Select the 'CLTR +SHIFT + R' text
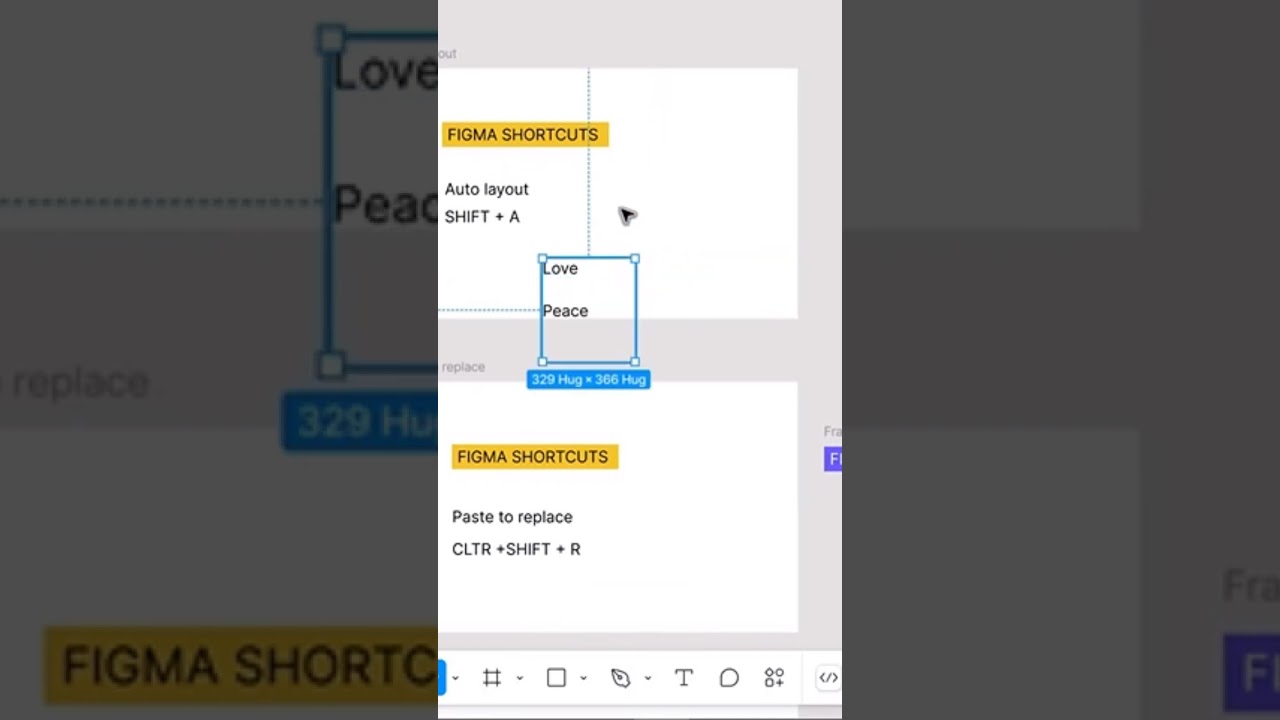1280x720 pixels. tap(516, 549)
